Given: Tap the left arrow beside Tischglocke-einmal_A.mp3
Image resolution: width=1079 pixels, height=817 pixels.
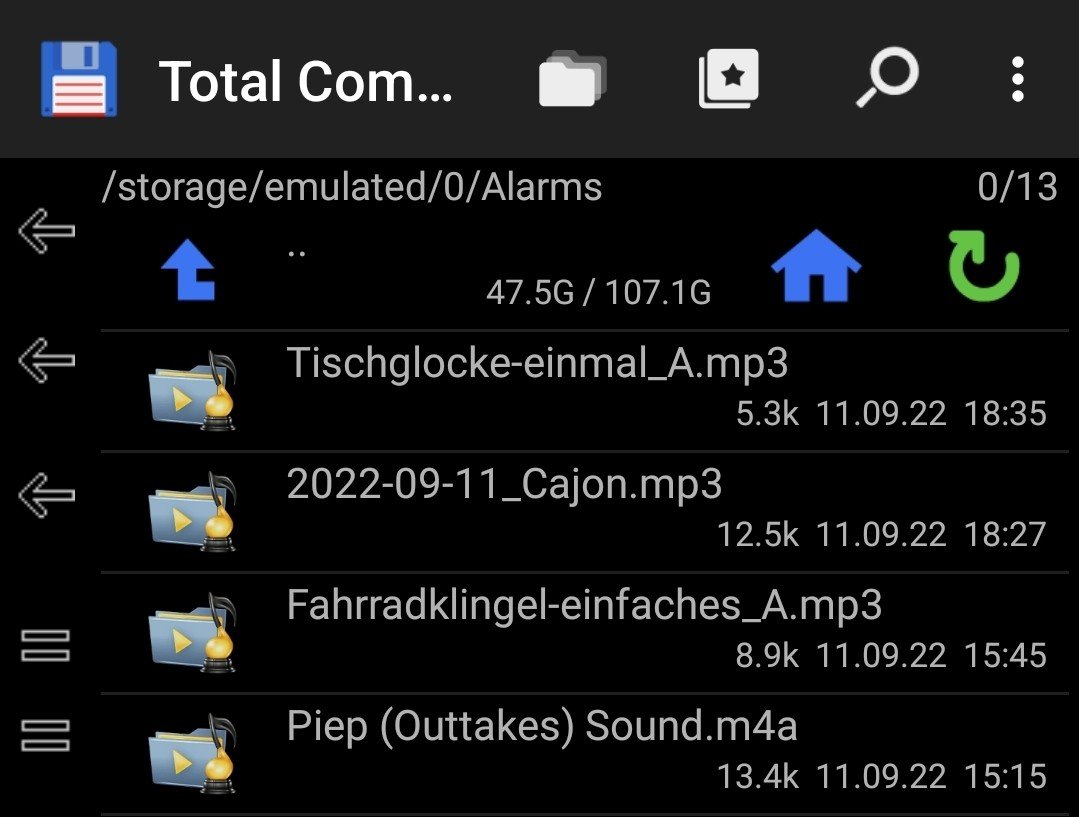Looking at the screenshot, I should 46,359.
